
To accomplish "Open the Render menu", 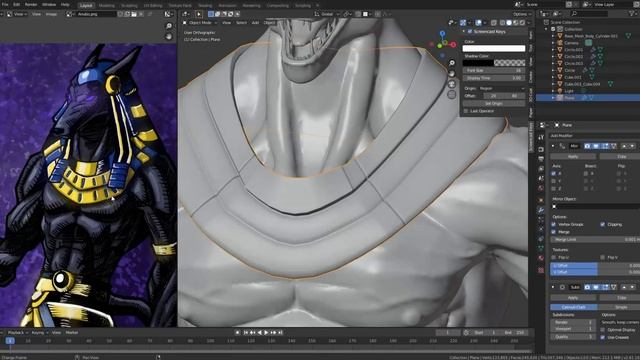I will point(31,4).
